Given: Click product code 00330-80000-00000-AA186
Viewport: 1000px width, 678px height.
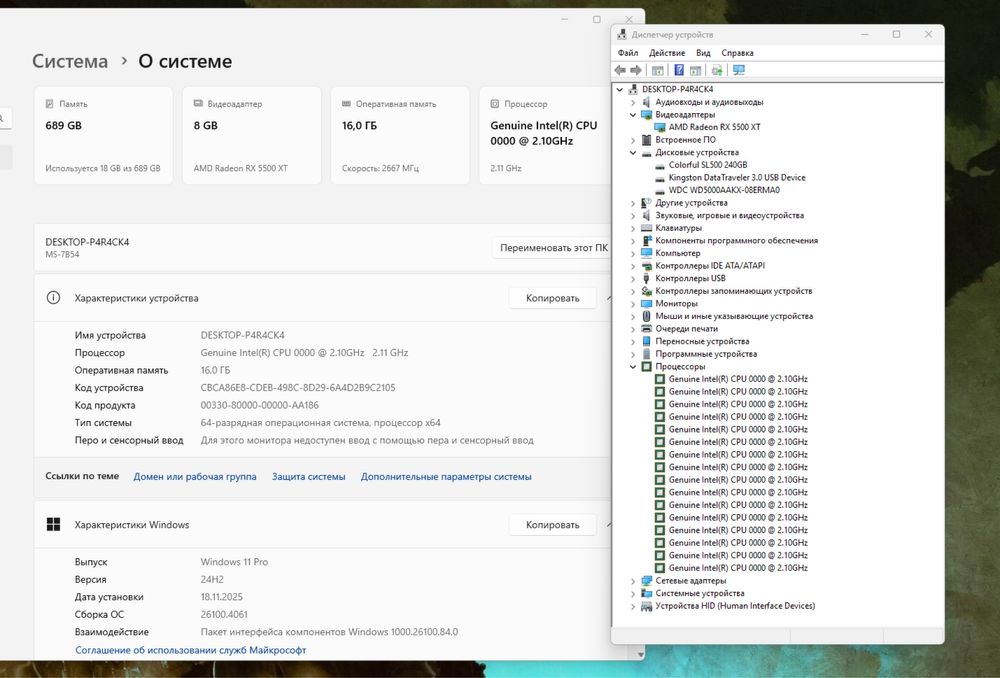Looking at the screenshot, I should coord(260,405).
